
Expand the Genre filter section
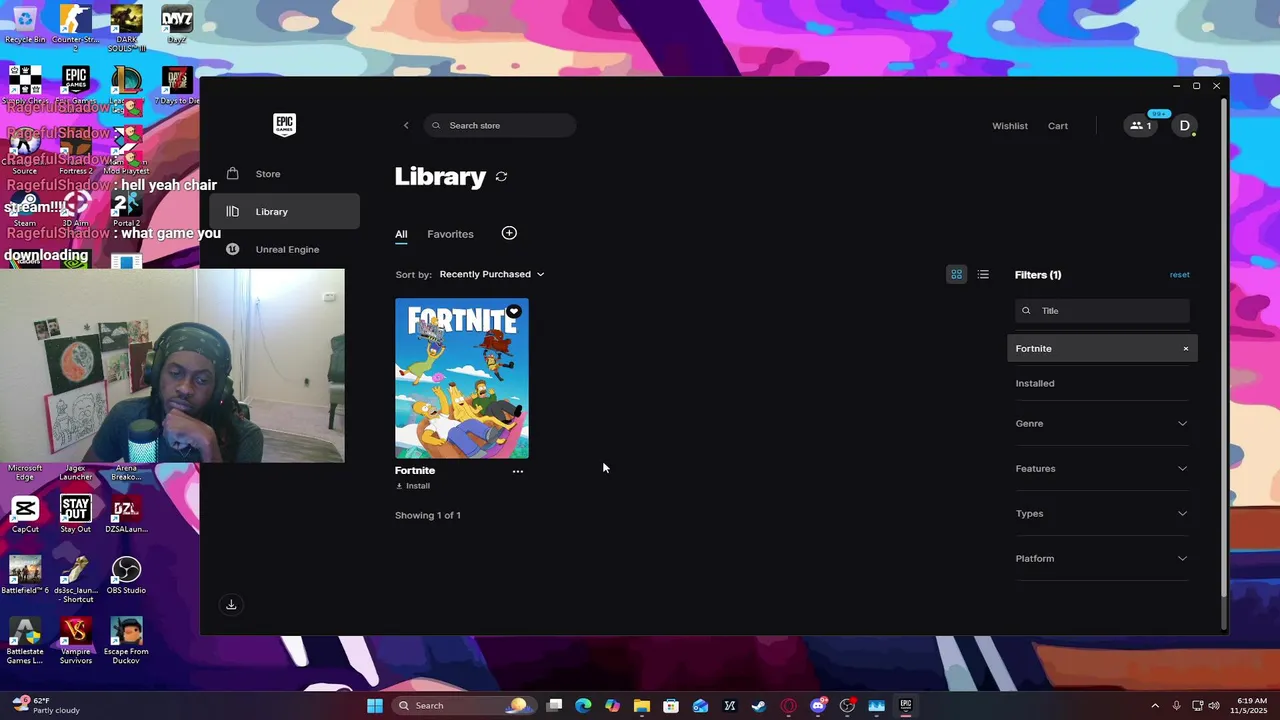click(x=1102, y=423)
